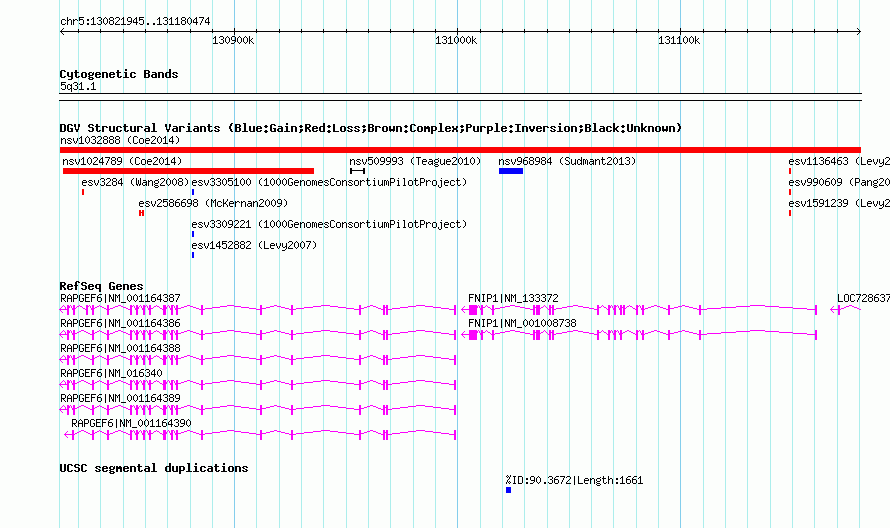Click the segmental duplication blue block
The image size is (890, 528).
[x=509, y=490]
